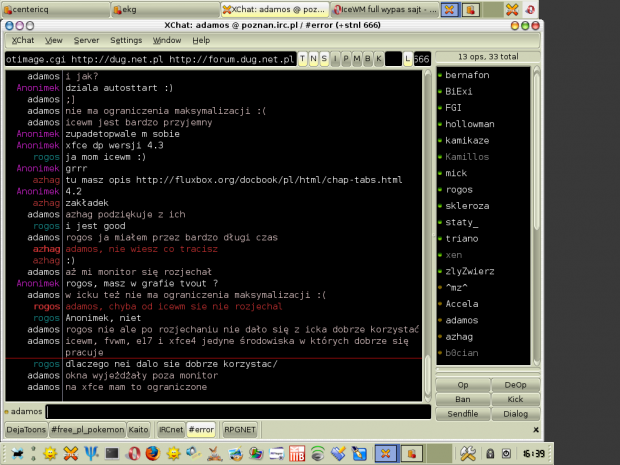Open the fluxbox.org docbook link in chat
The height and width of the screenshot is (465, 620).
[x=269, y=180]
